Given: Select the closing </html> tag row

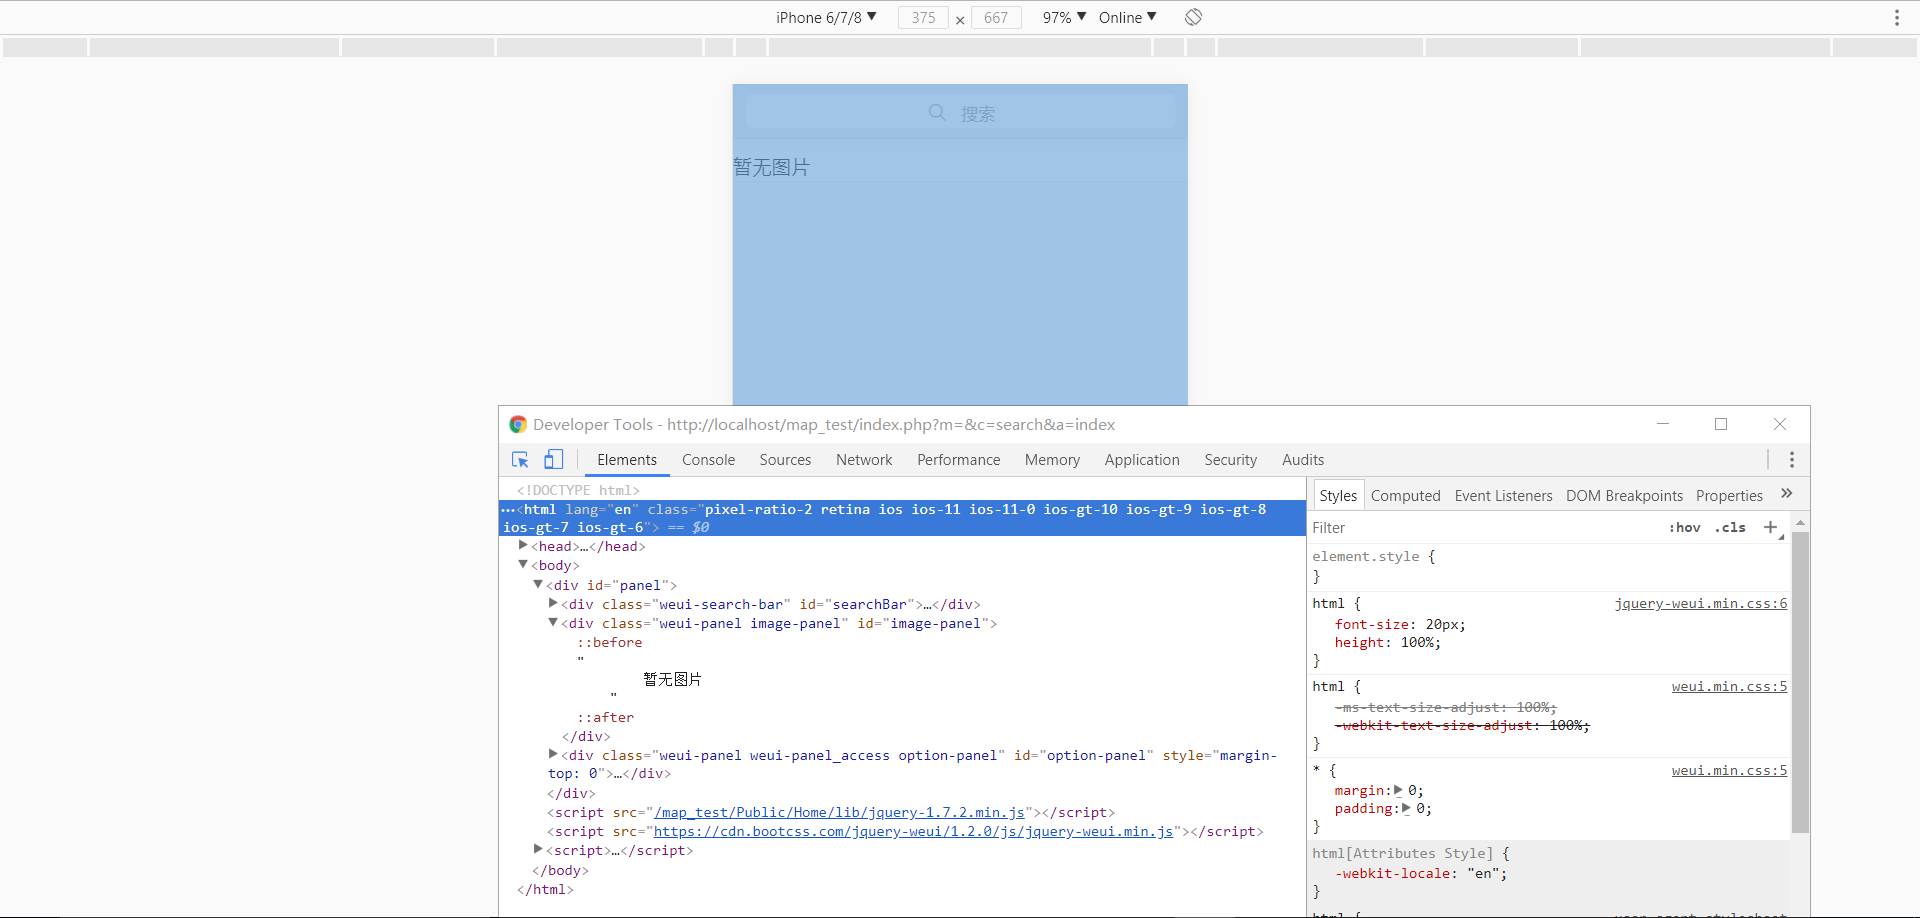Looking at the screenshot, I should 545,889.
